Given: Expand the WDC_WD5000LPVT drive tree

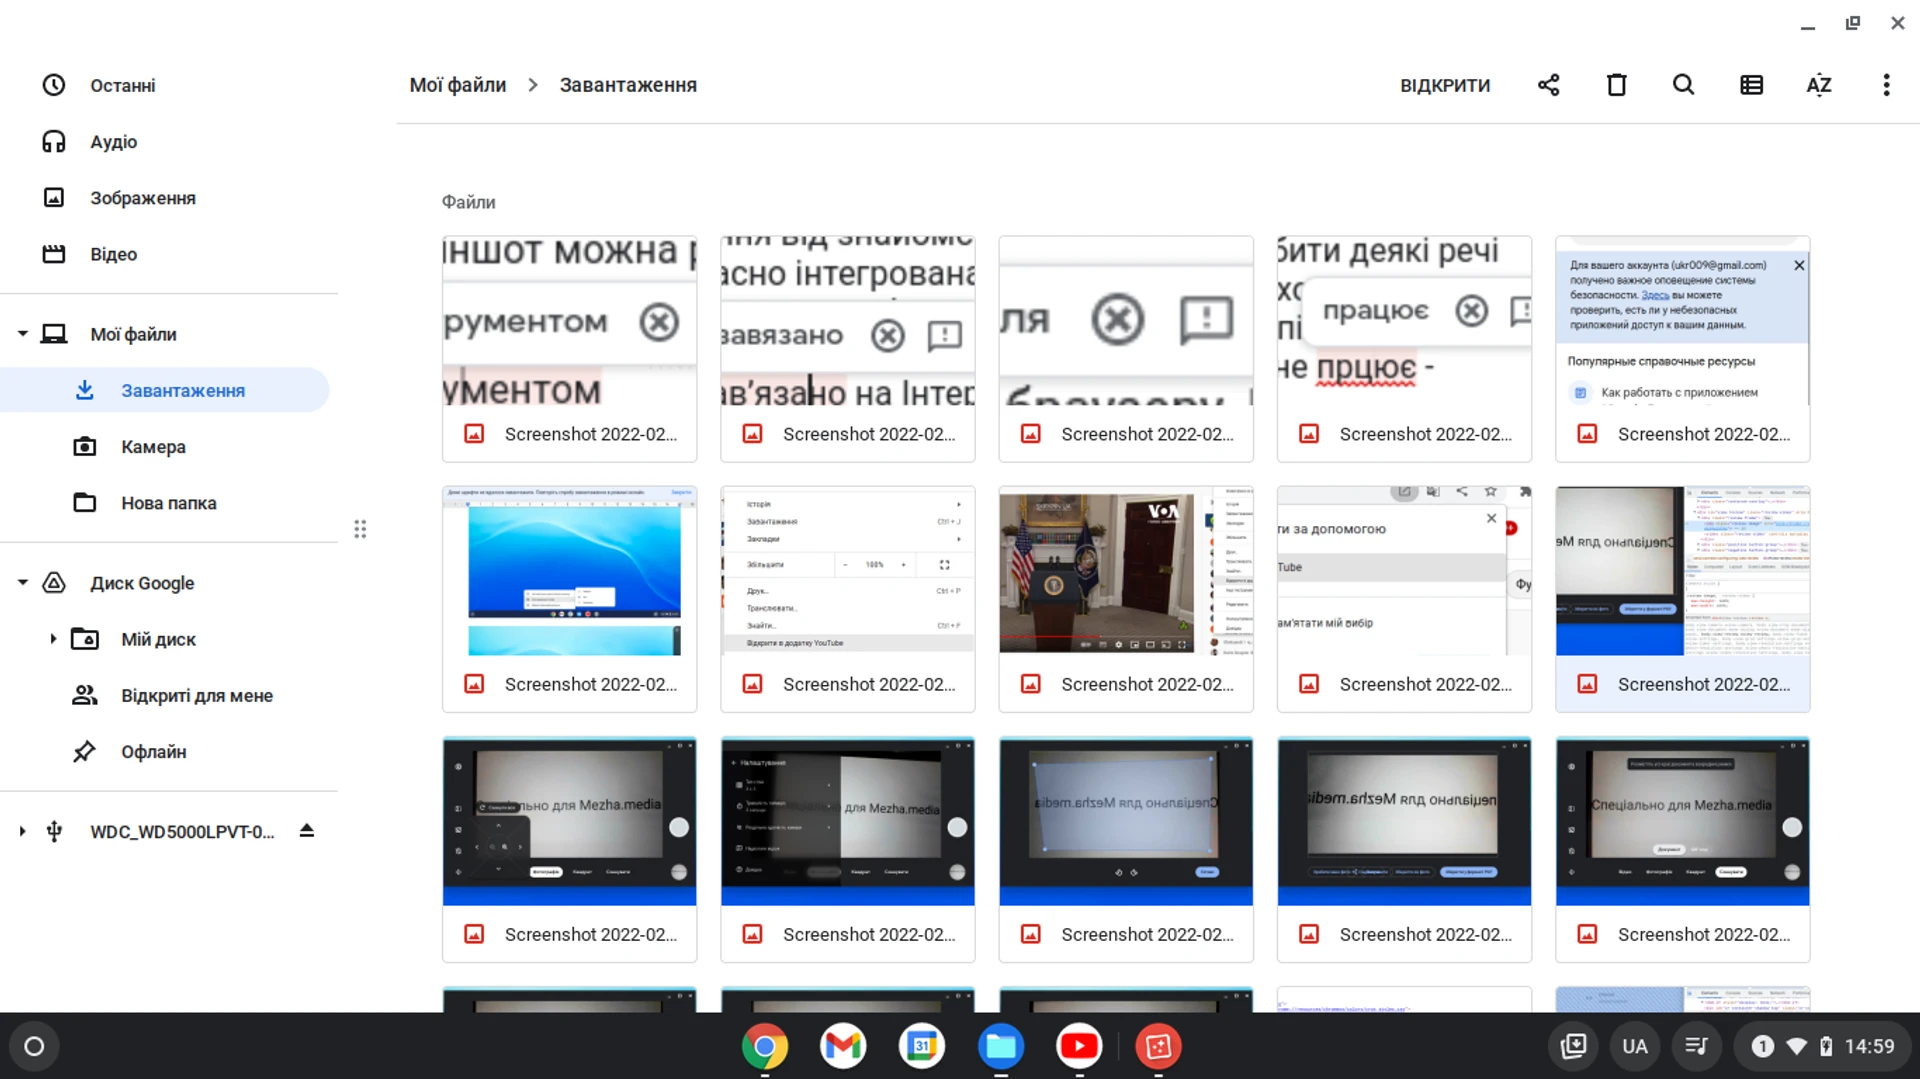Looking at the screenshot, I should [22, 831].
